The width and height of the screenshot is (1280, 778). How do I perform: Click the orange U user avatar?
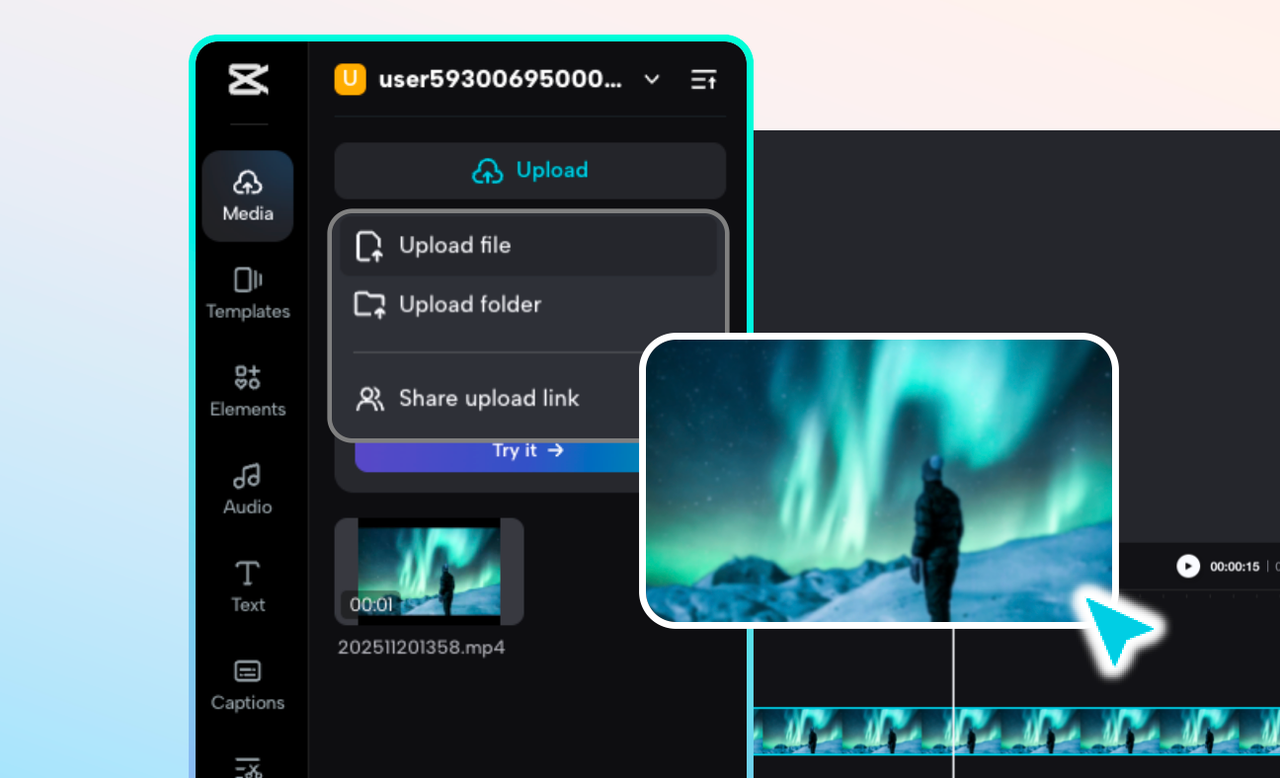[x=350, y=79]
